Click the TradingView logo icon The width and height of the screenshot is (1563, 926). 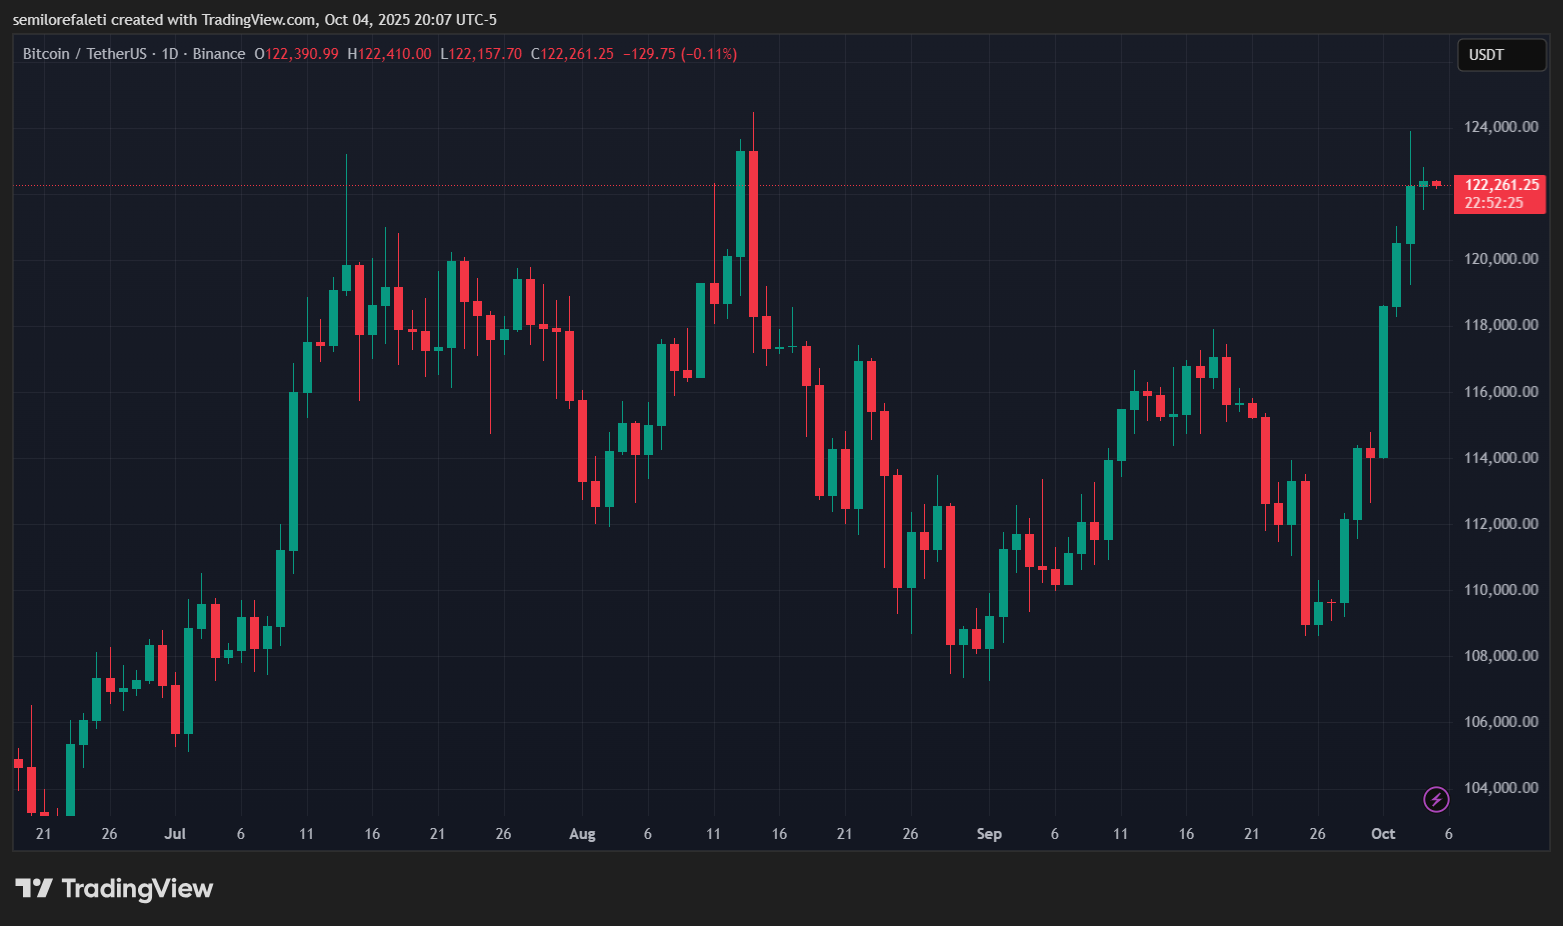click(x=34, y=888)
